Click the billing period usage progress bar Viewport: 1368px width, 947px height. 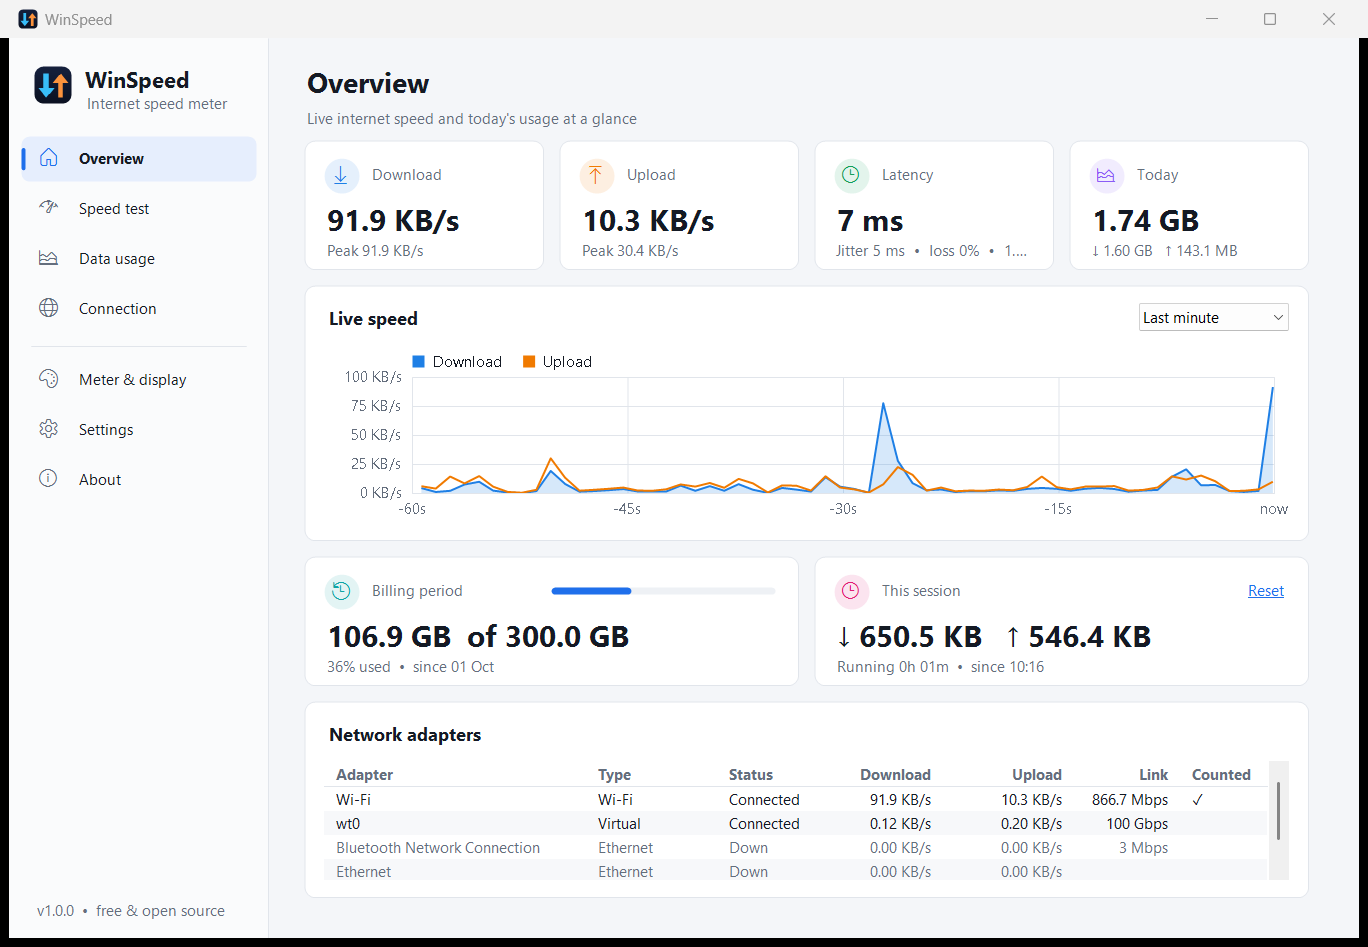663,591
